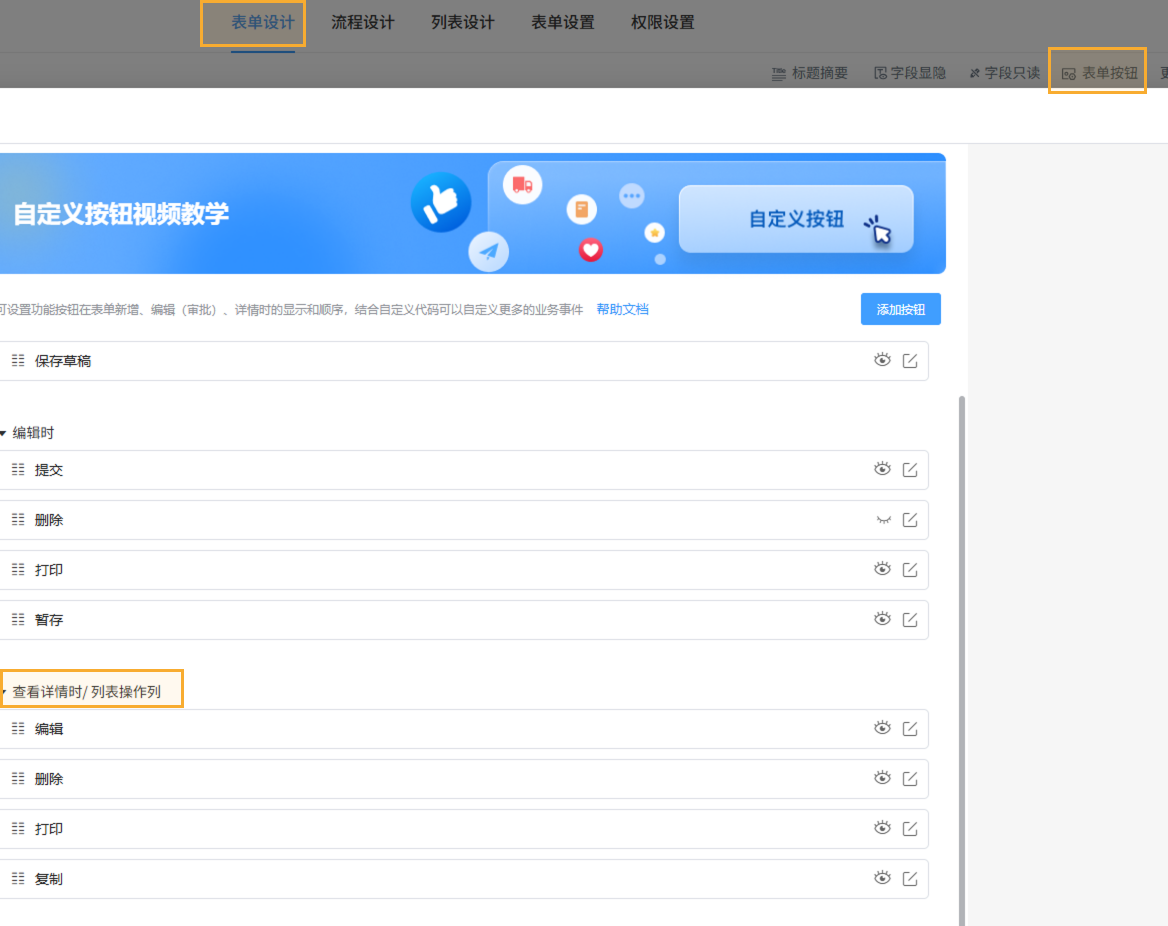The image size is (1168, 926).
Task: Show the hidden 删除 button in 编辑时
Action: click(883, 520)
